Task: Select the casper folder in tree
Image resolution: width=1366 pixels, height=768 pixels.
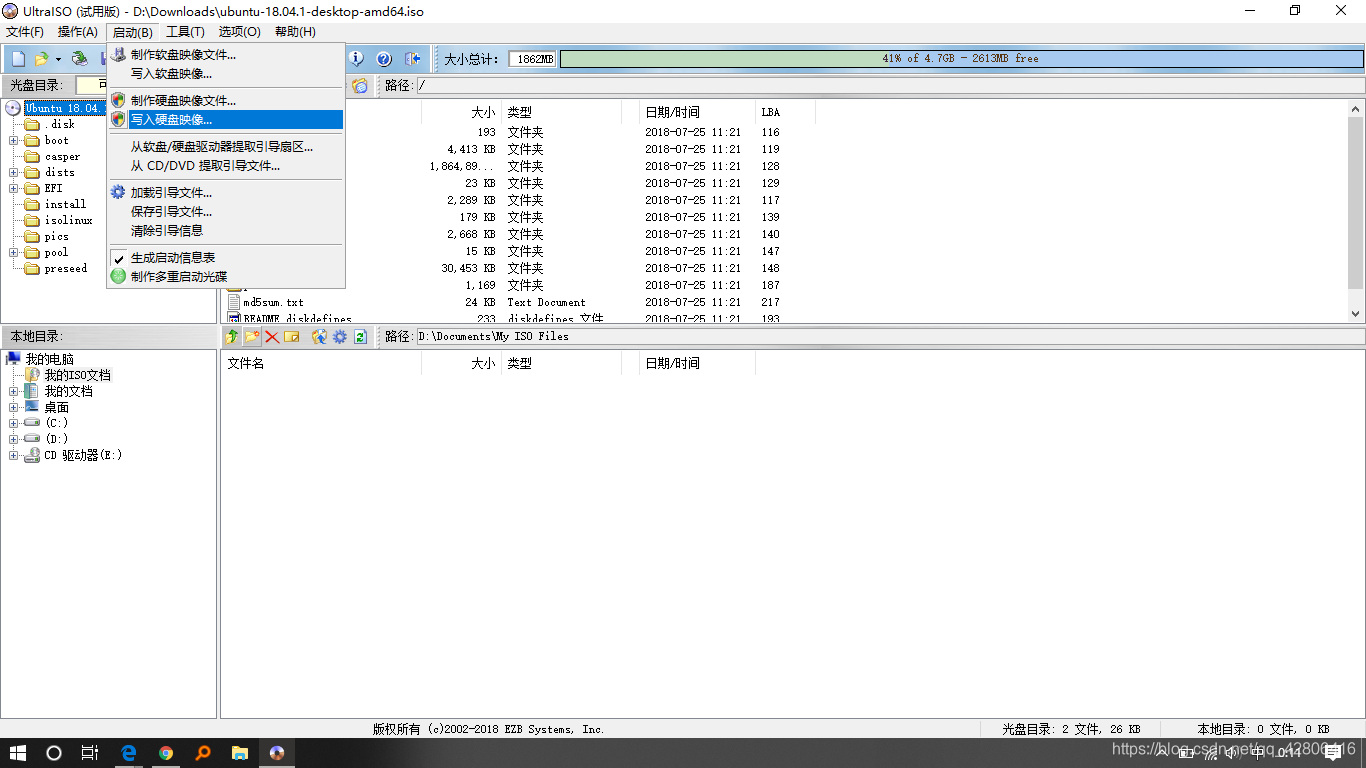Action: 62,157
